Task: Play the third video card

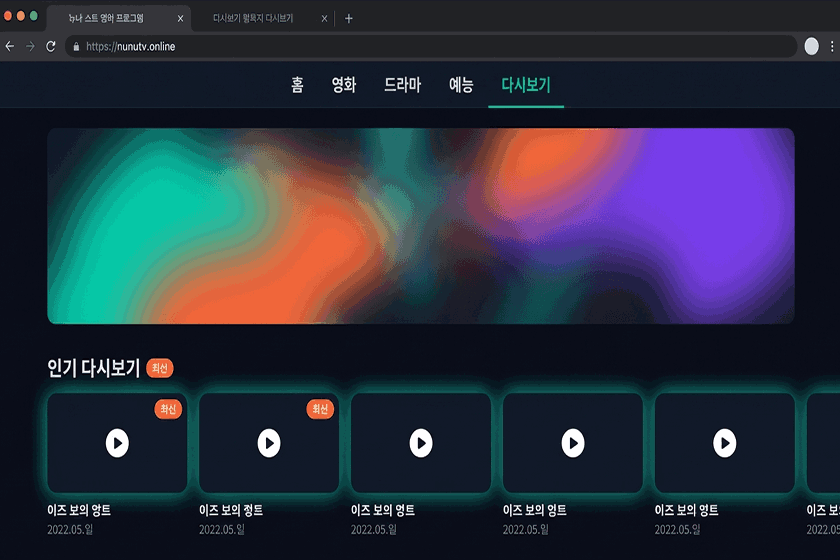Action: point(421,442)
